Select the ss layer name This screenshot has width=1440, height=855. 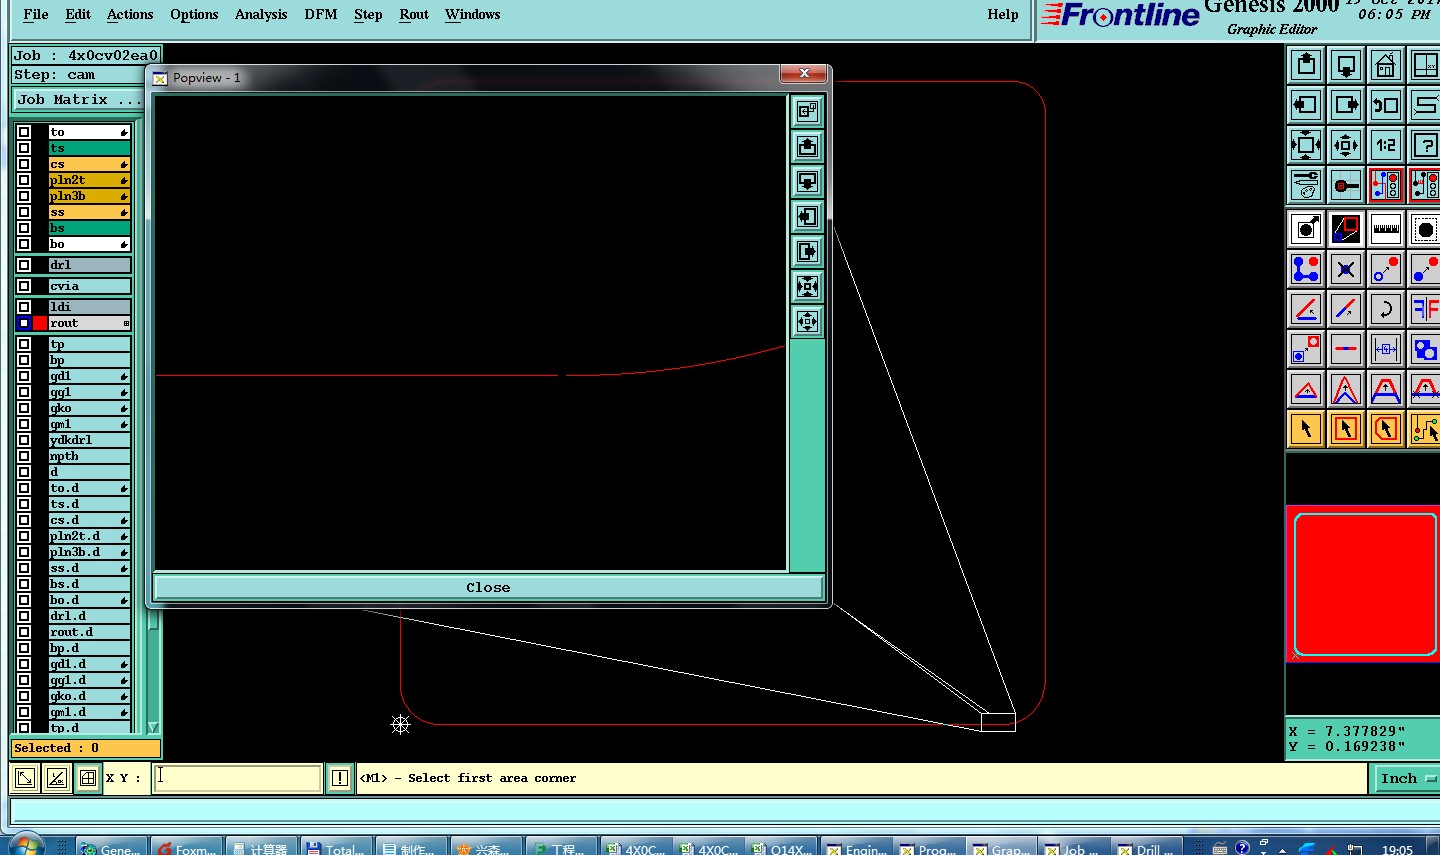coord(89,212)
